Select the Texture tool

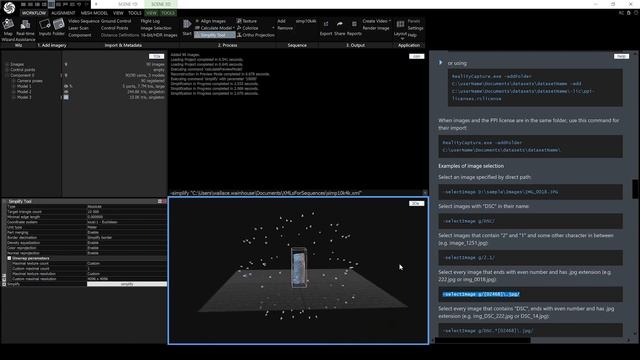coord(247,21)
